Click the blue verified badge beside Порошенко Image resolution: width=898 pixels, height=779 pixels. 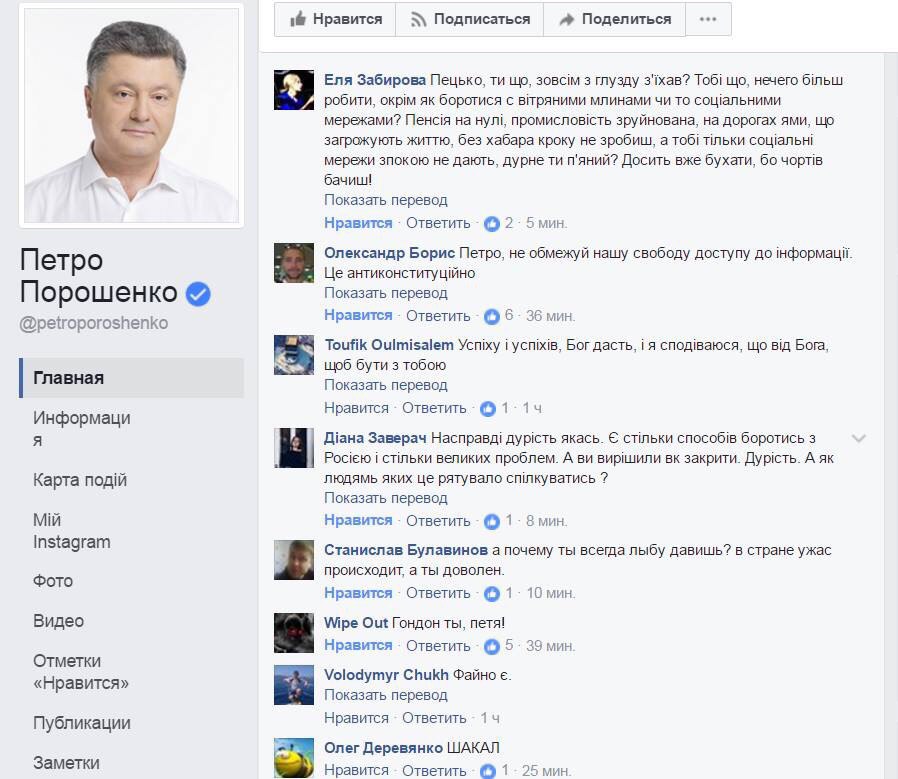[198, 294]
